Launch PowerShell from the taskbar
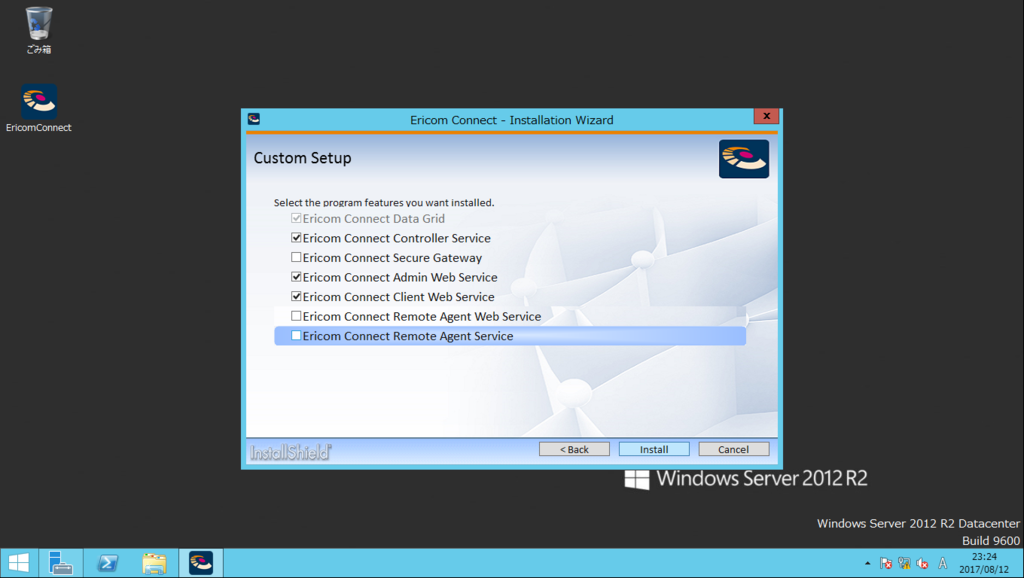The width and height of the screenshot is (1024, 578). point(108,563)
